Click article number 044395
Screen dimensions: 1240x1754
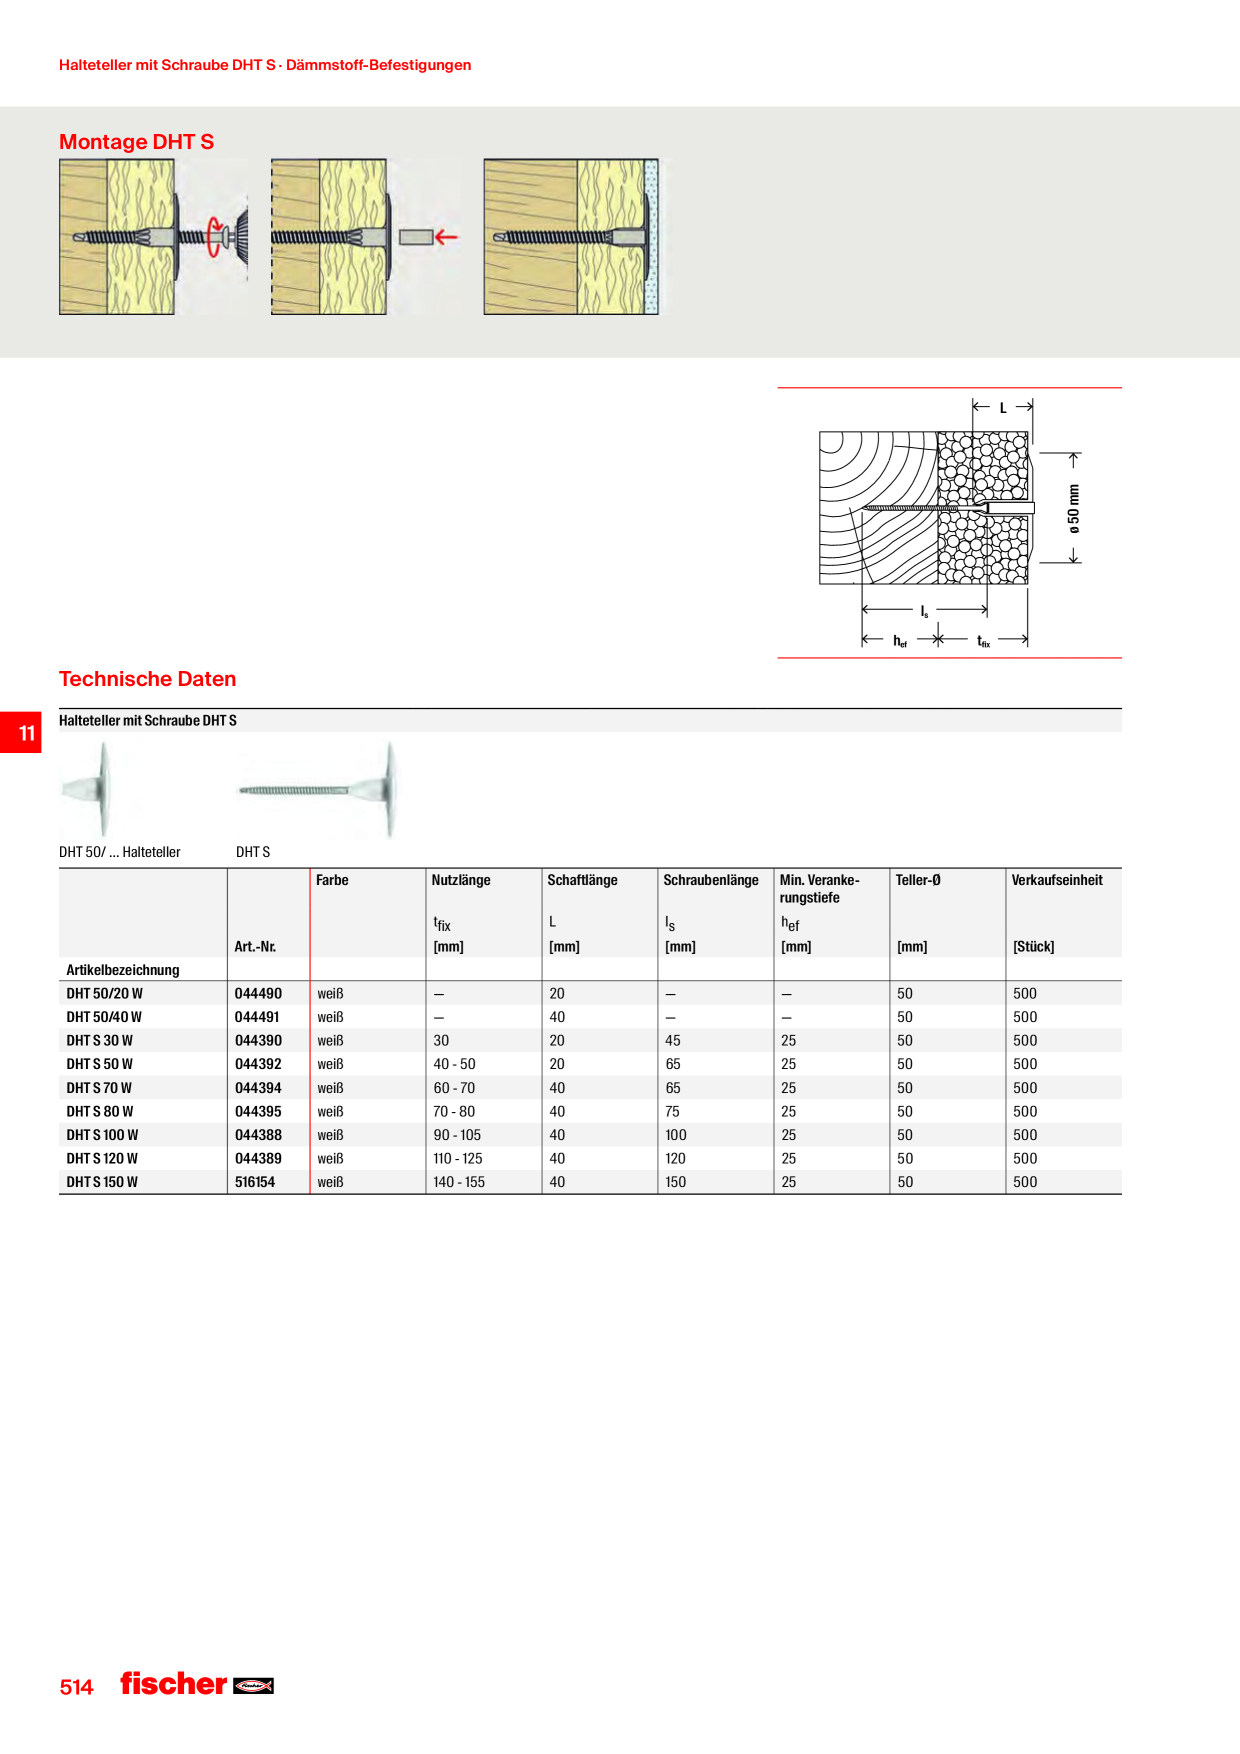[258, 1111]
